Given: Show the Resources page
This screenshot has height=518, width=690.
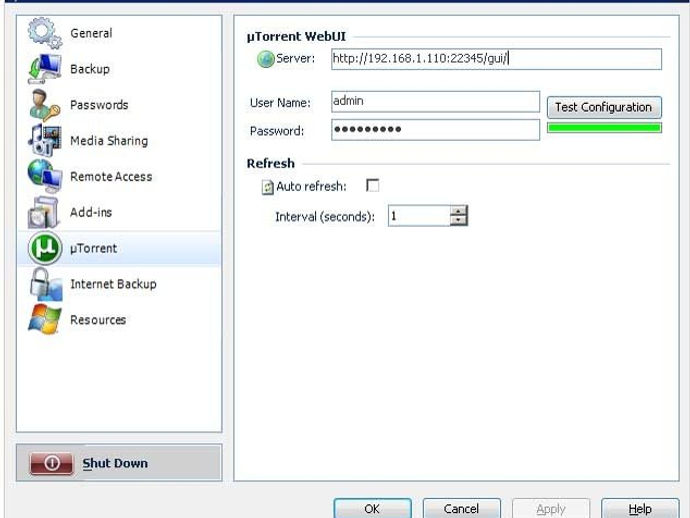Looking at the screenshot, I should tap(119, 320).
